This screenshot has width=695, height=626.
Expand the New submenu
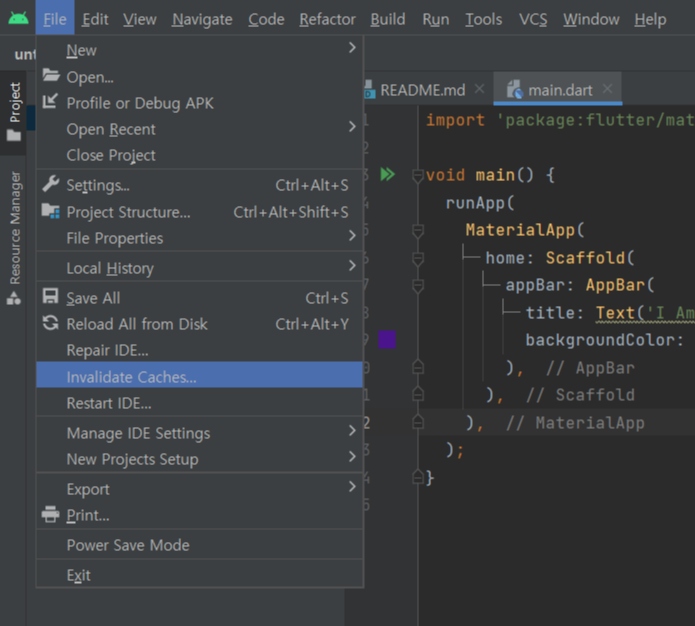tap(352, 47)
